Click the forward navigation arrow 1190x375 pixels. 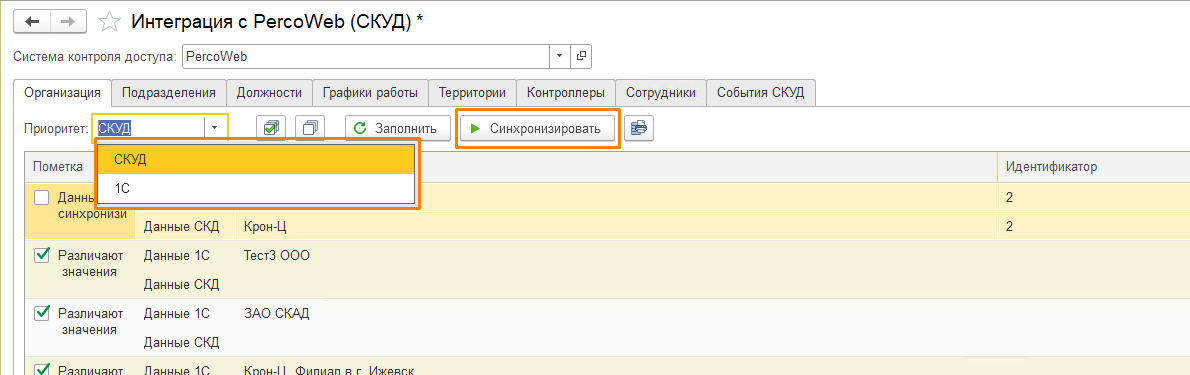(x=67, y=22)
